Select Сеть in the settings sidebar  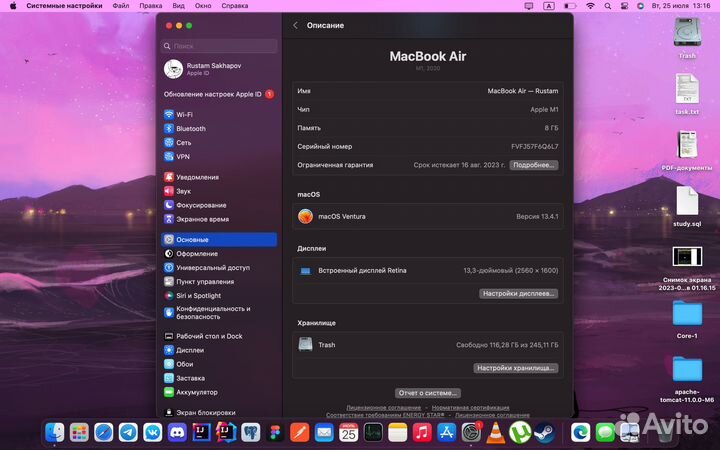click(x=178, y=142)
